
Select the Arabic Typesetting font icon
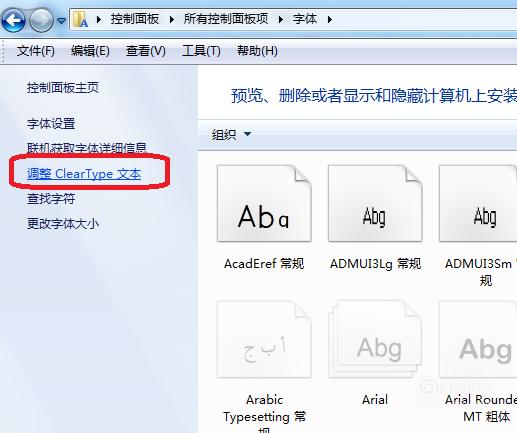tap(264, 339)
